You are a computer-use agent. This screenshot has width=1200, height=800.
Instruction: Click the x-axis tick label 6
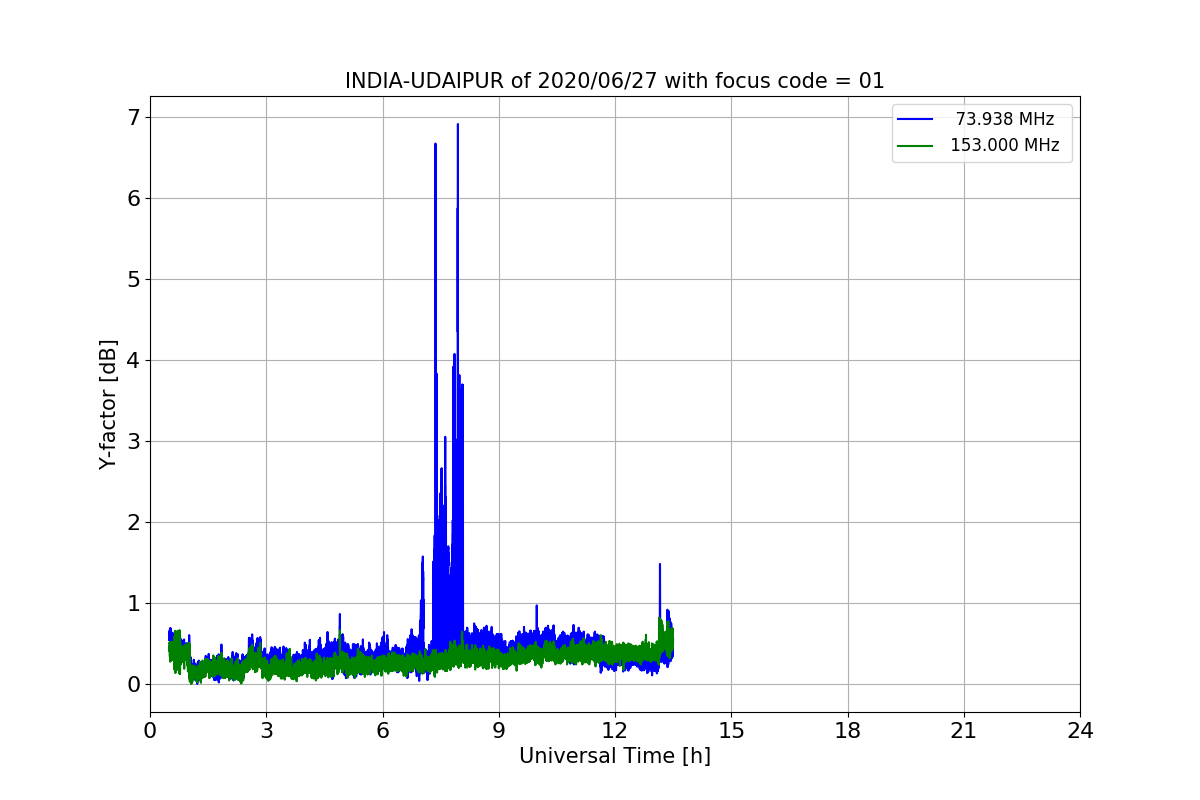tap(382, 731)
